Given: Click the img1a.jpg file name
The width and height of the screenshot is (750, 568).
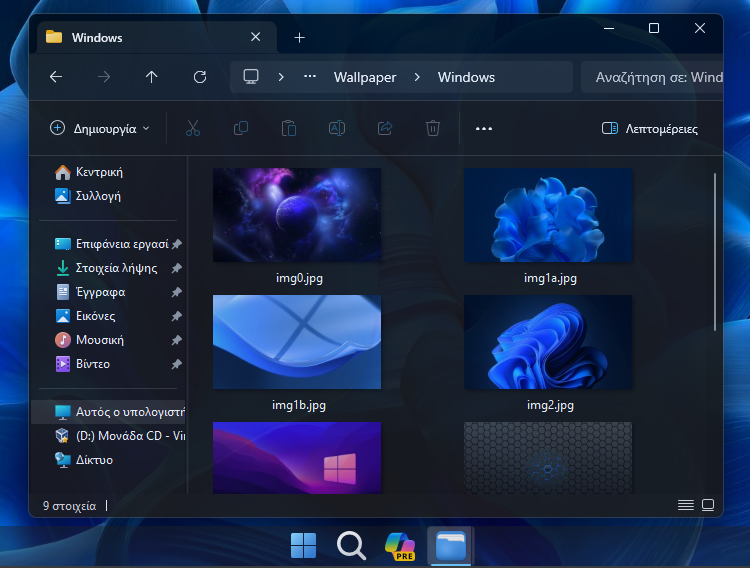Looking at the screenshot, I should coord(551,278).
